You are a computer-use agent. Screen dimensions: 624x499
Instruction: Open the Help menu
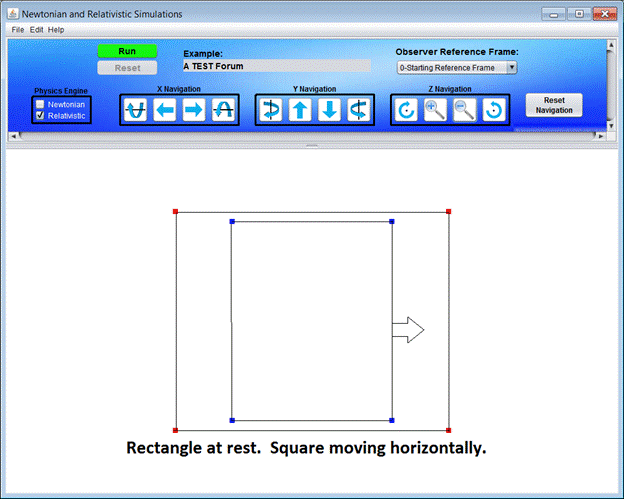[x=56, y=30]
